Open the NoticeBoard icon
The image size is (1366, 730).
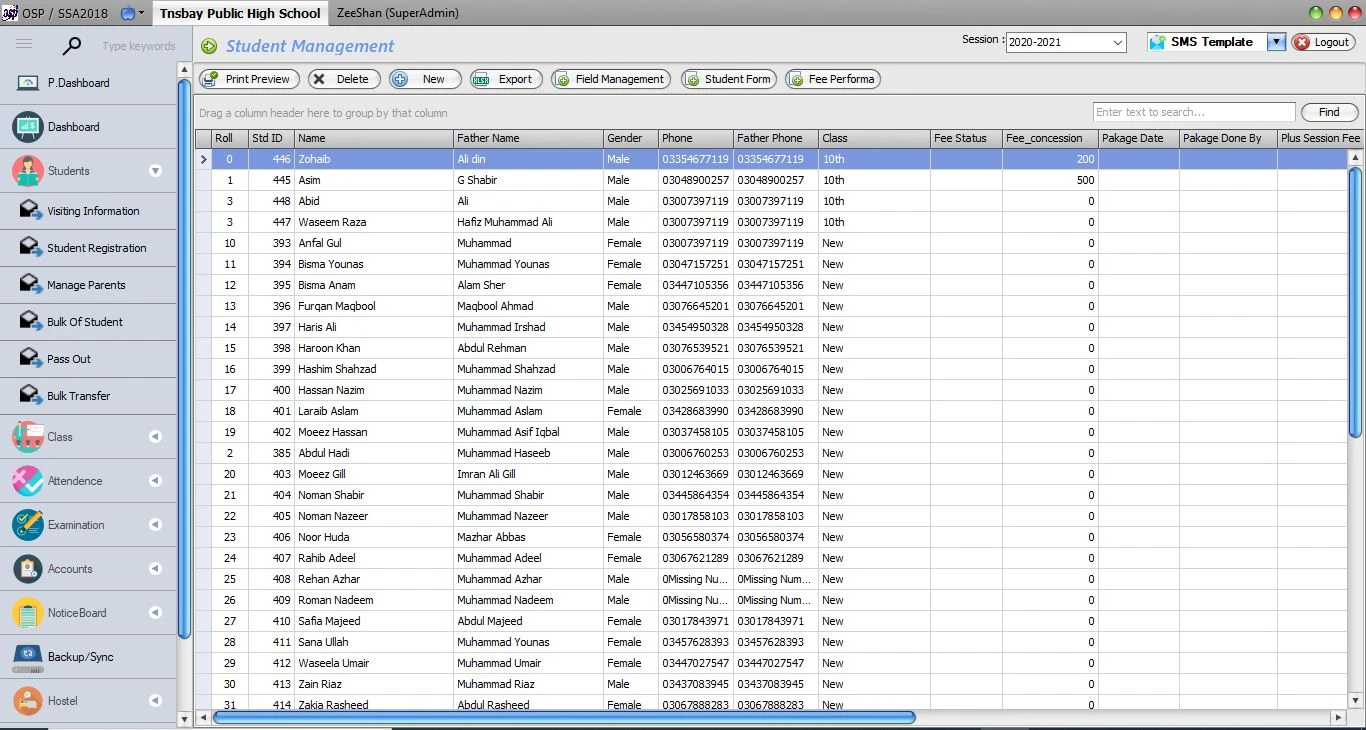[x=28, y=613]
